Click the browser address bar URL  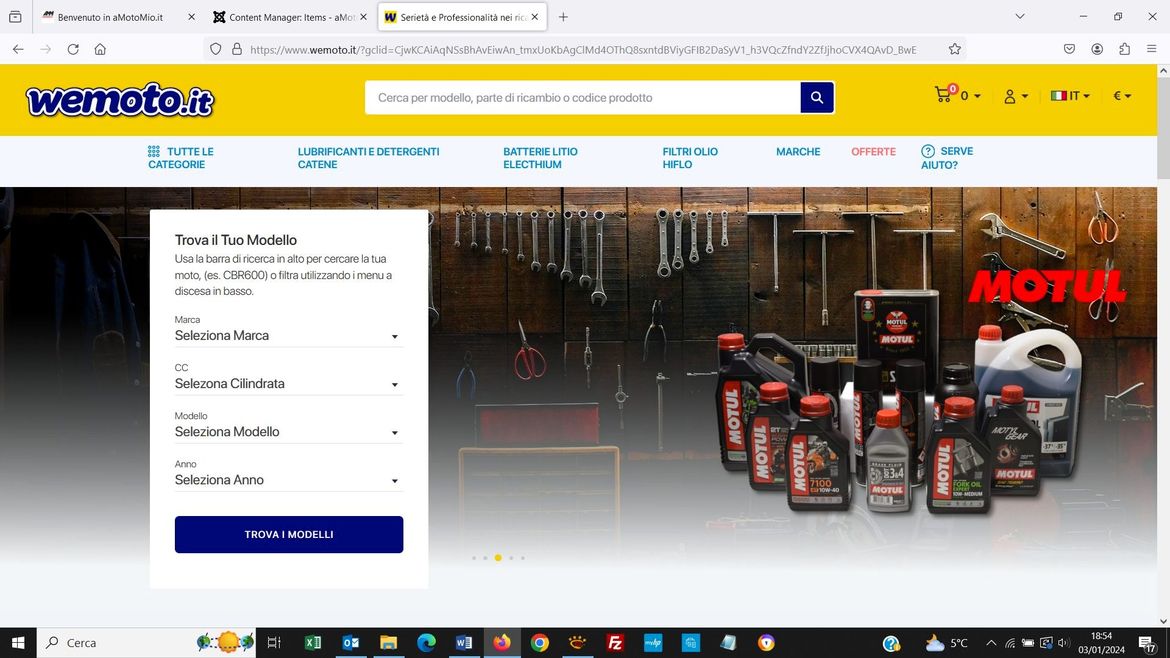(x=583, y=49)
